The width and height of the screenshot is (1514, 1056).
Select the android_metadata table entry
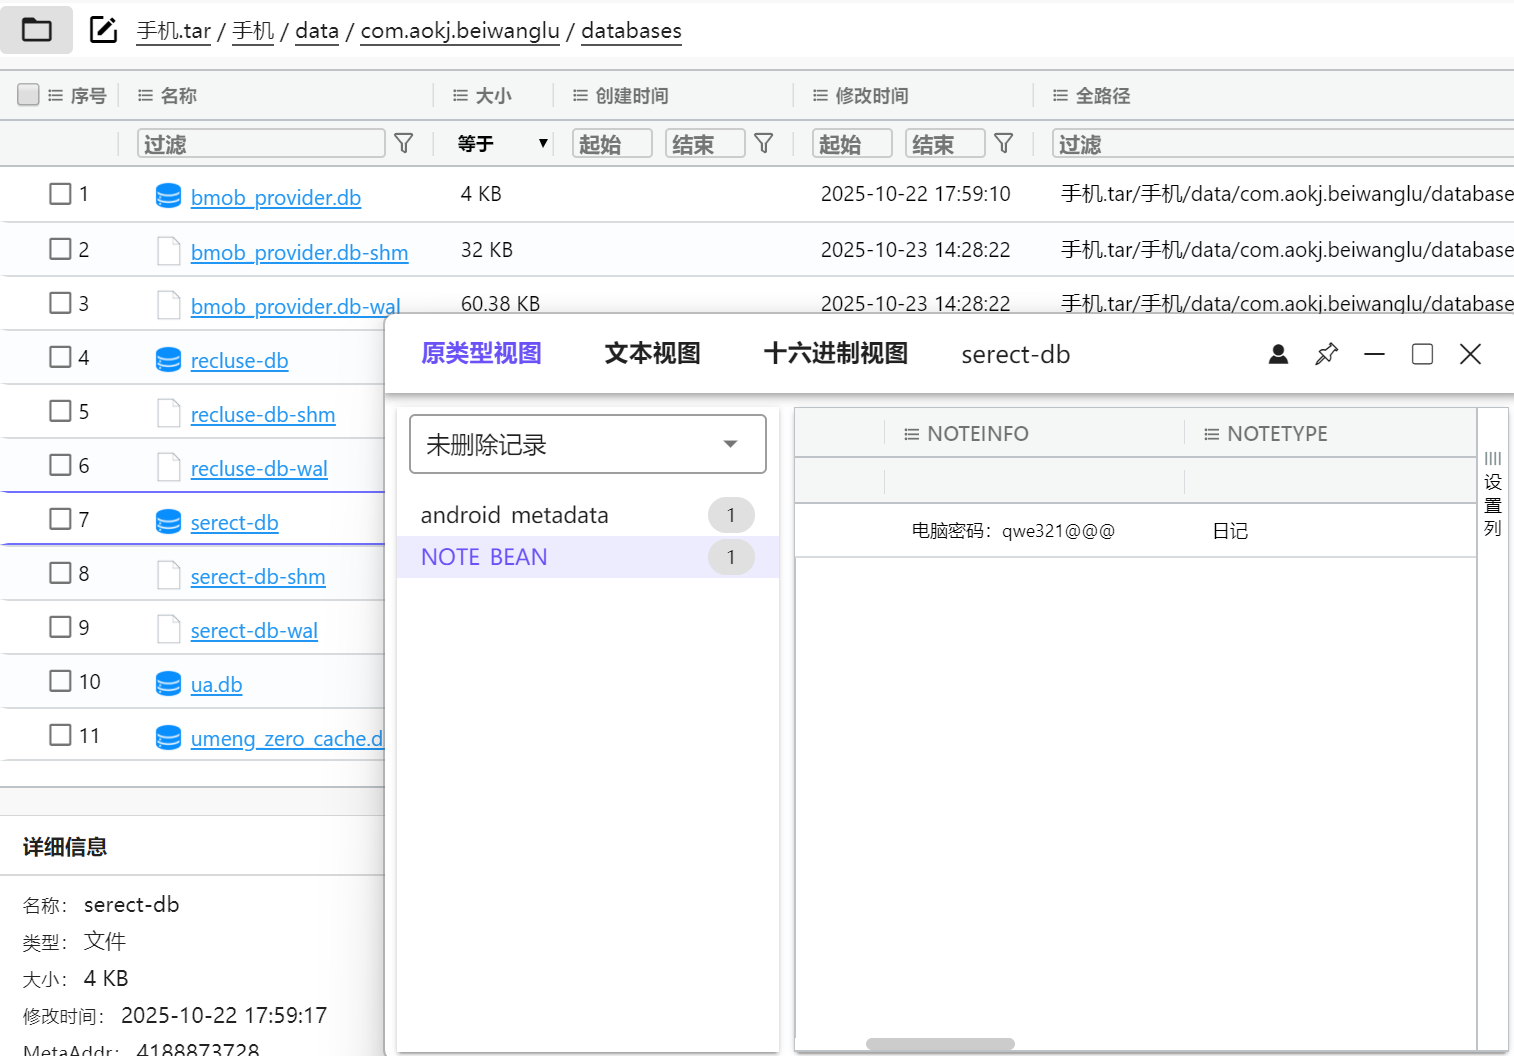pos(514,515)
